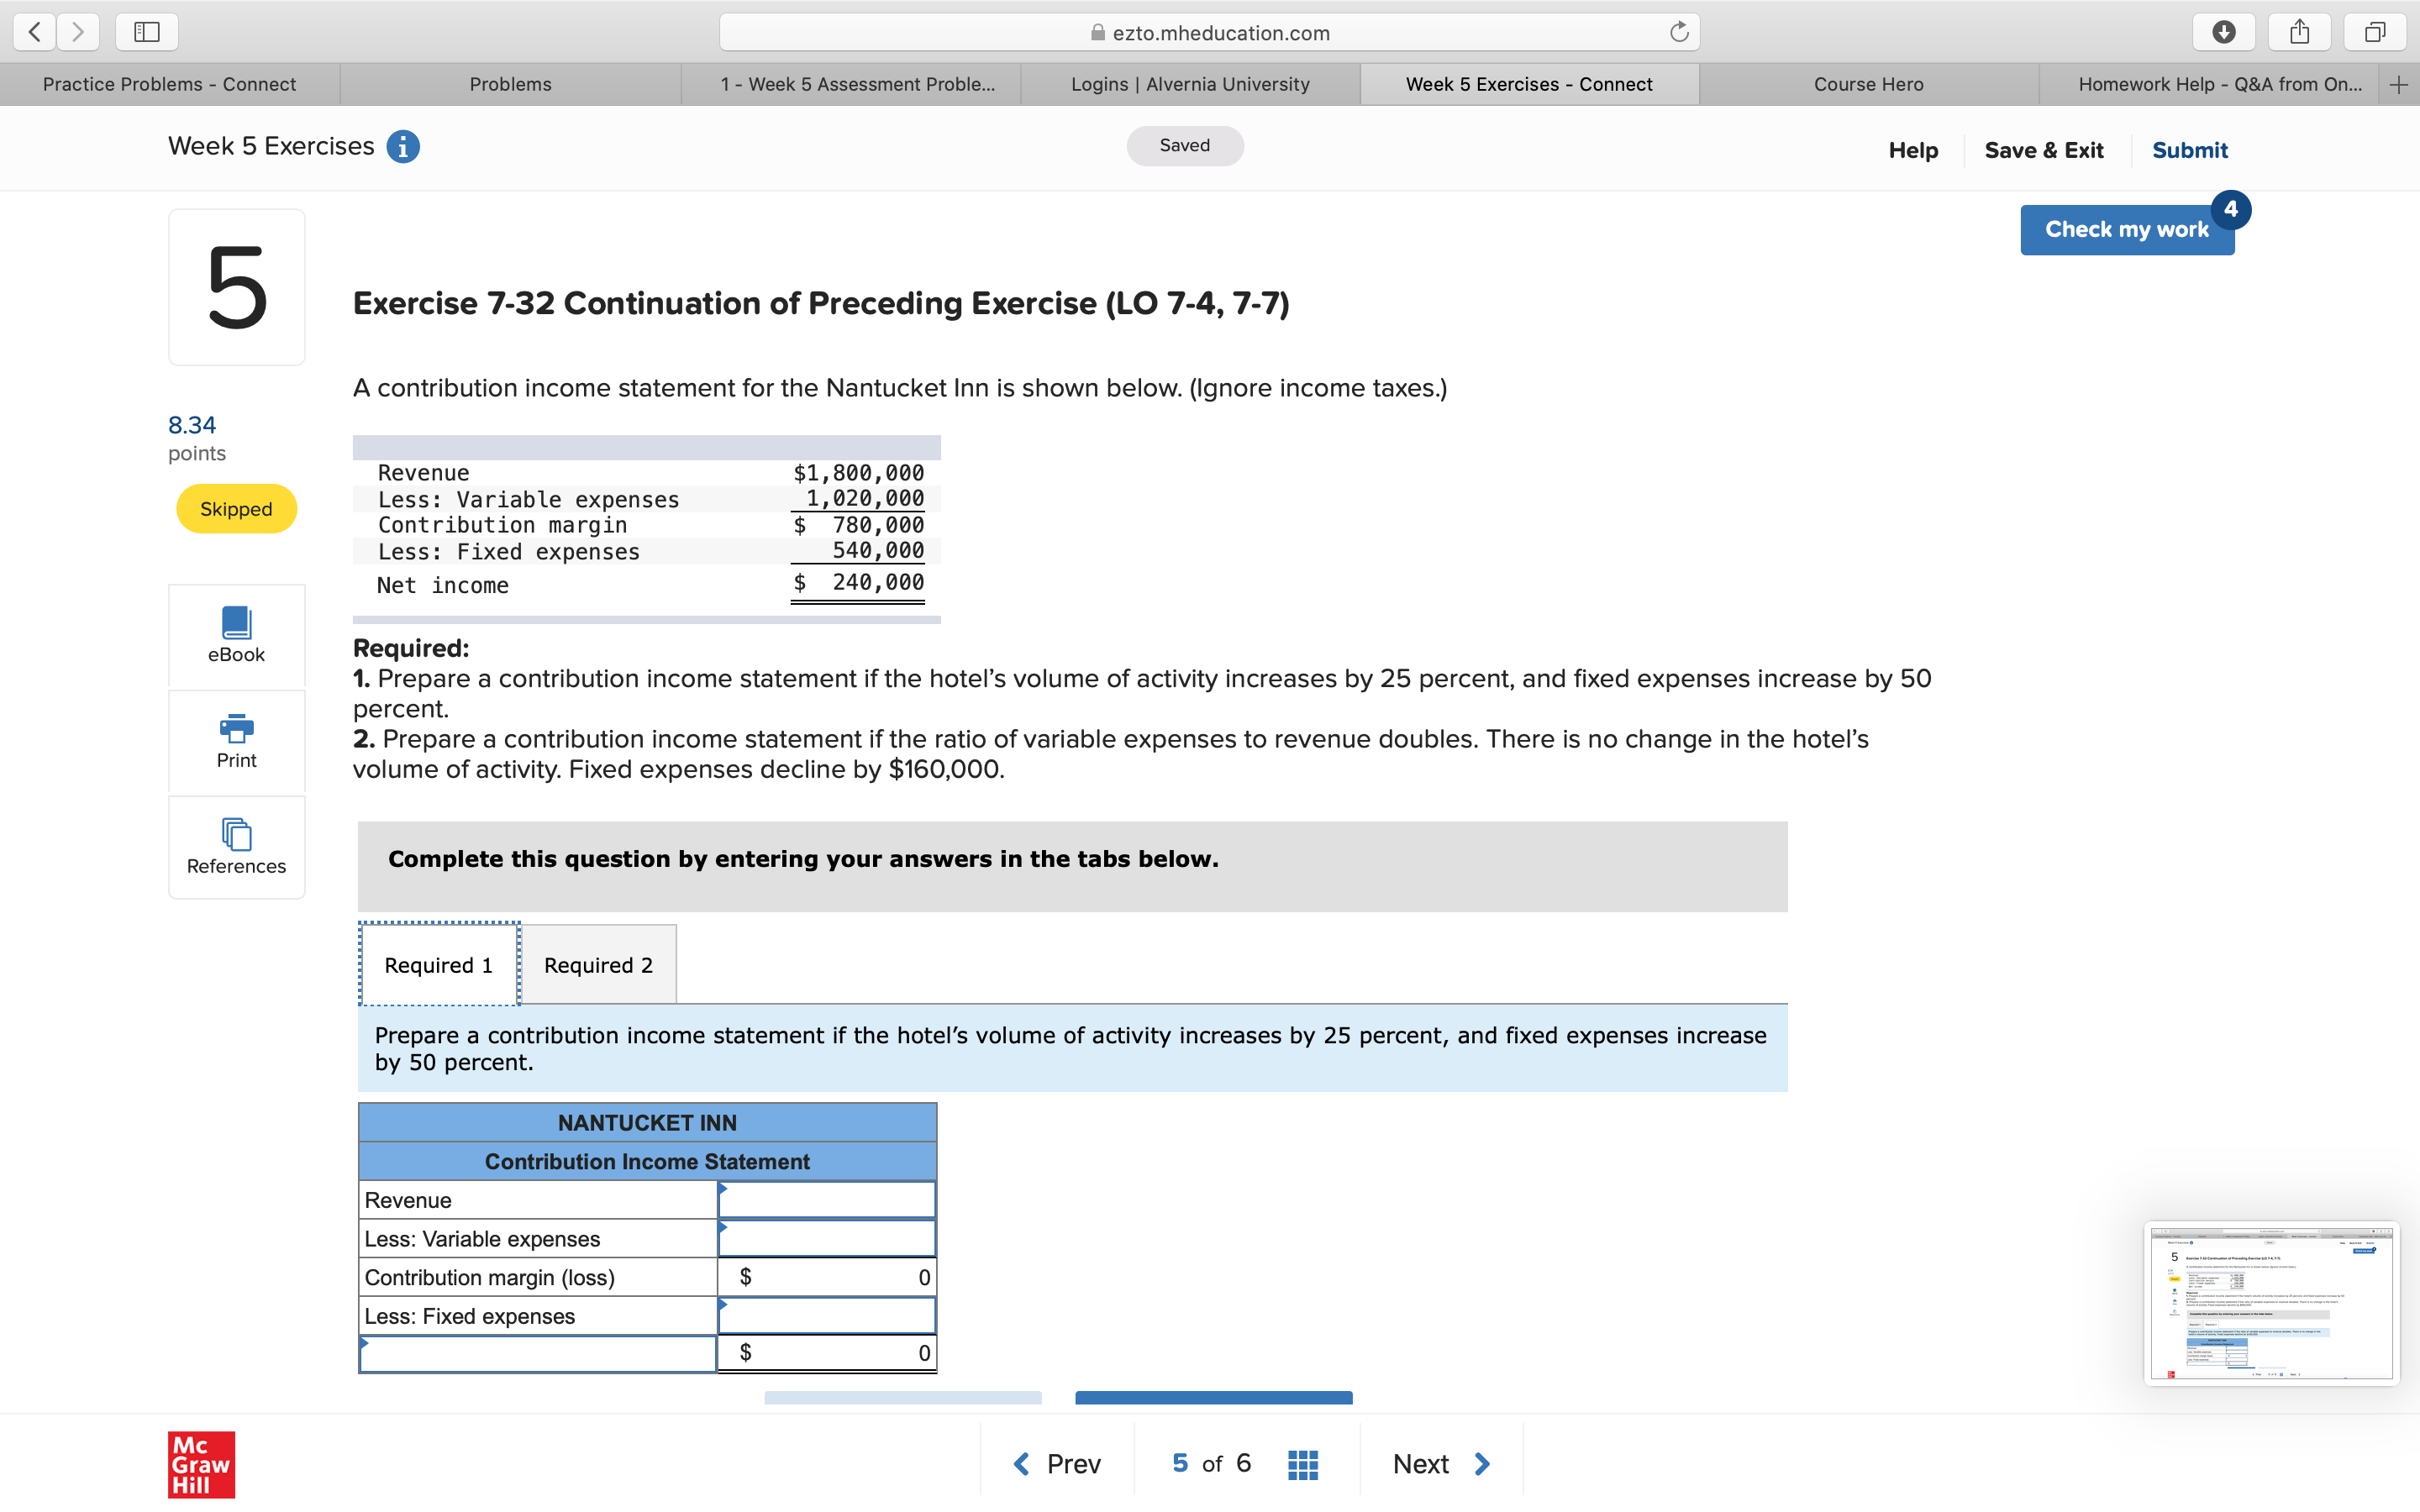Switch to the Required 2 tab
Screen dimensions: 2420x1512
click(x=599, y=964)
